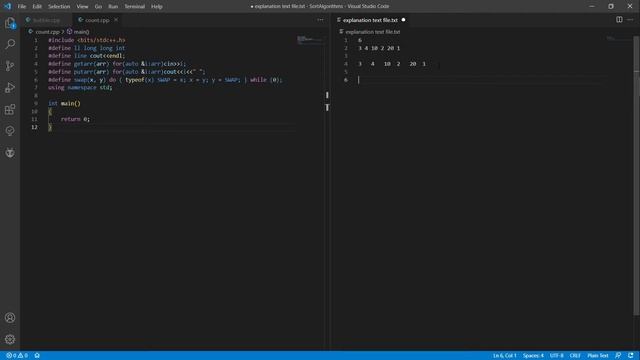Click the '#define line cout<<endl;' line

pos(87,56)
